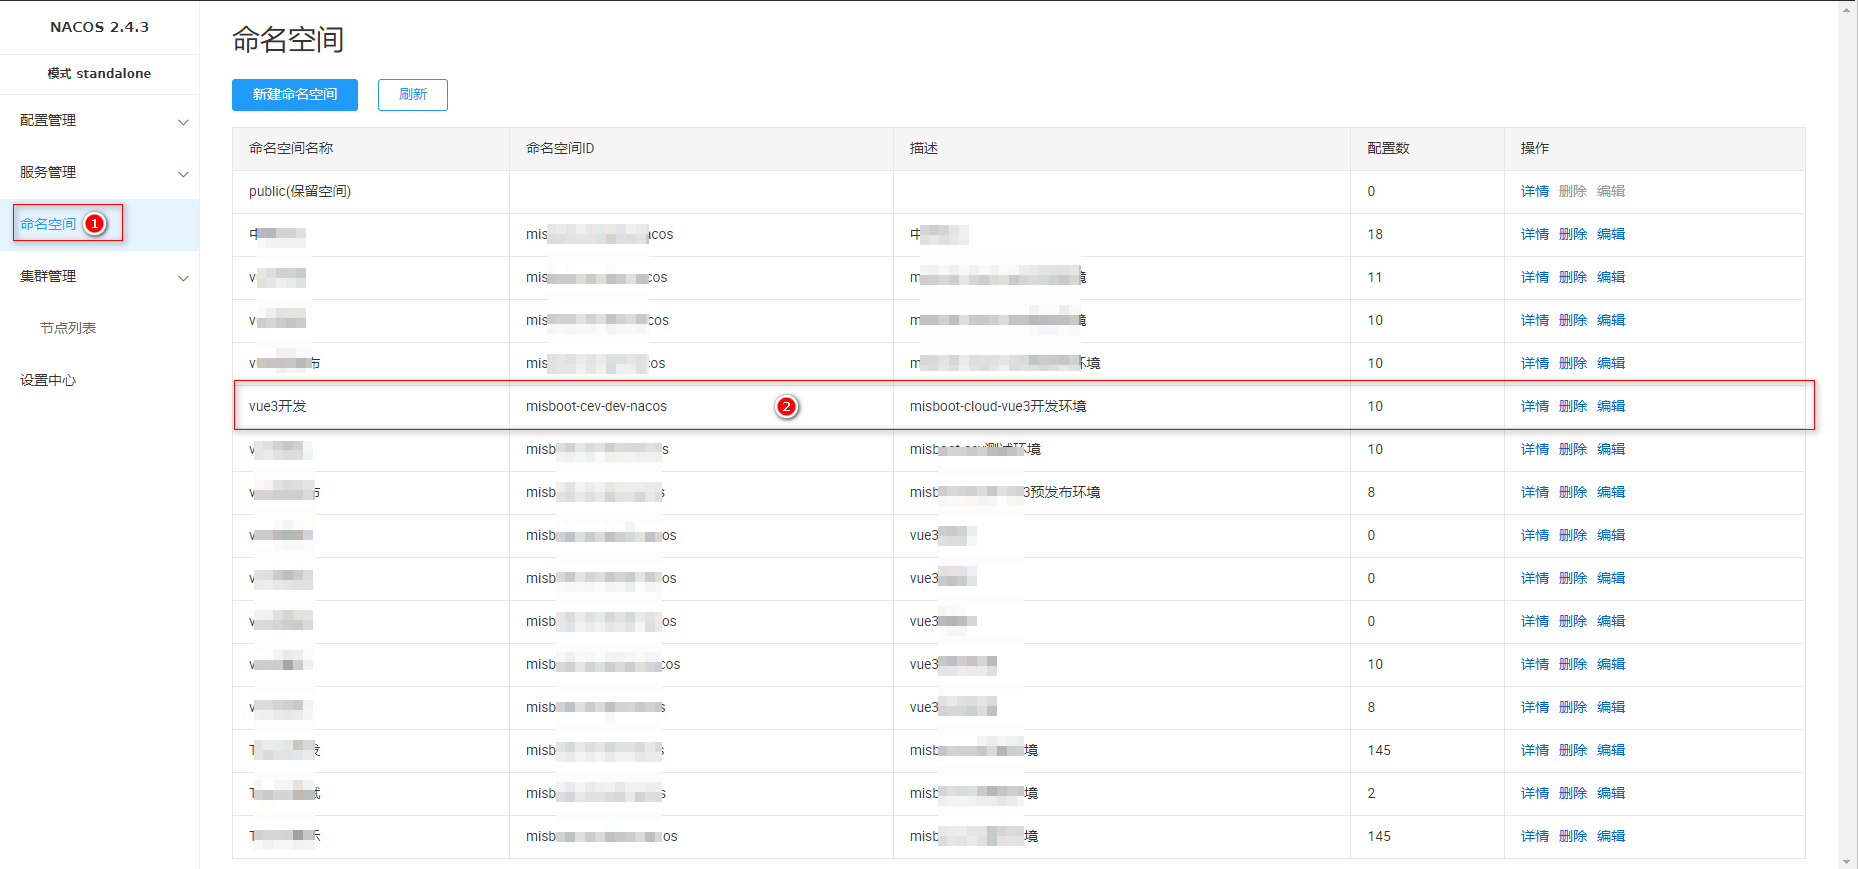Click 删除 for vue3开发 namespace
This screenshot has width=1858, height=869.
pyautogui.click(x=1573, y=406)
